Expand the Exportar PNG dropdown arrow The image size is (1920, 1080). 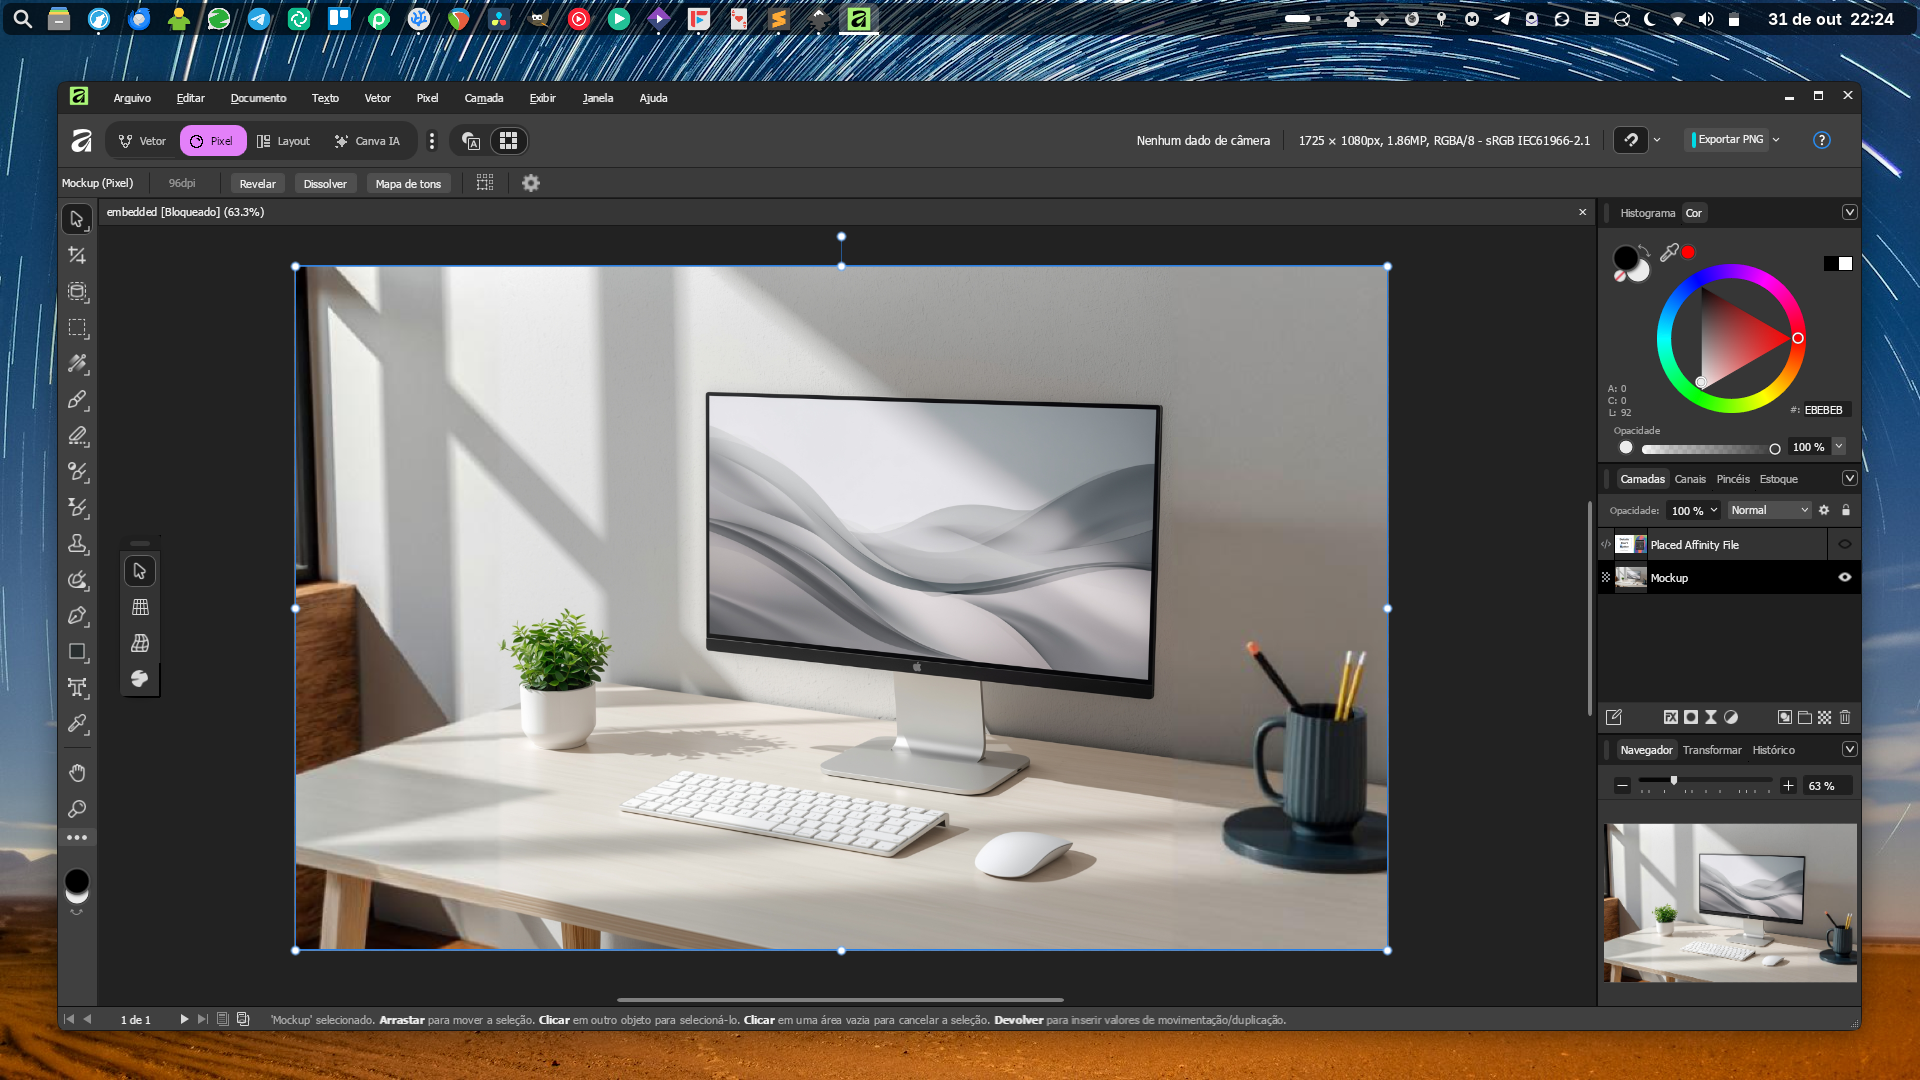(x=1776, y=140)
